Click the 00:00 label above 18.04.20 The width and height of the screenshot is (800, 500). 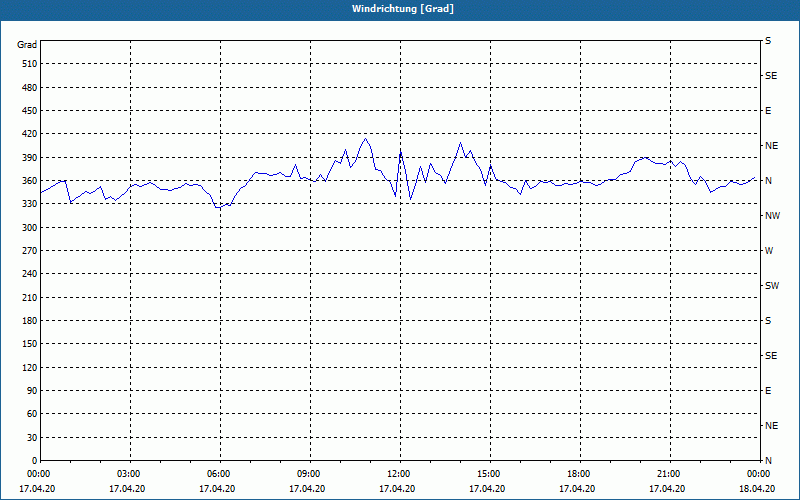759,474
